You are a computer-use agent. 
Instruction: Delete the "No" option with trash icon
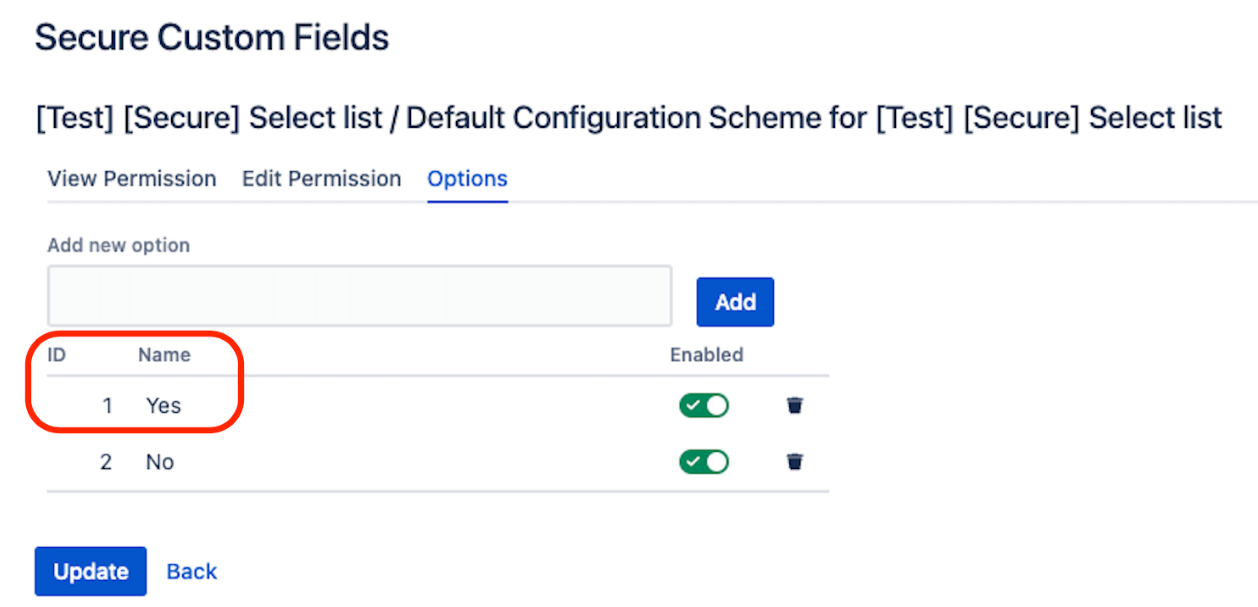tap(795, 462)
